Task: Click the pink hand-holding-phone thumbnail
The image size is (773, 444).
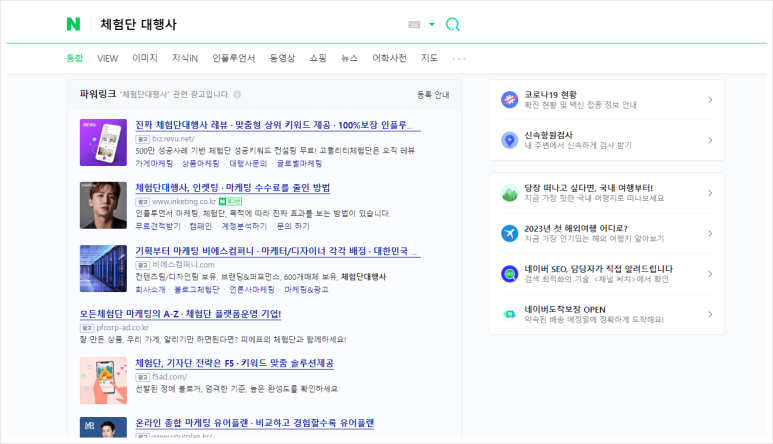Action: pyautogui.click(x=103, y=380)
